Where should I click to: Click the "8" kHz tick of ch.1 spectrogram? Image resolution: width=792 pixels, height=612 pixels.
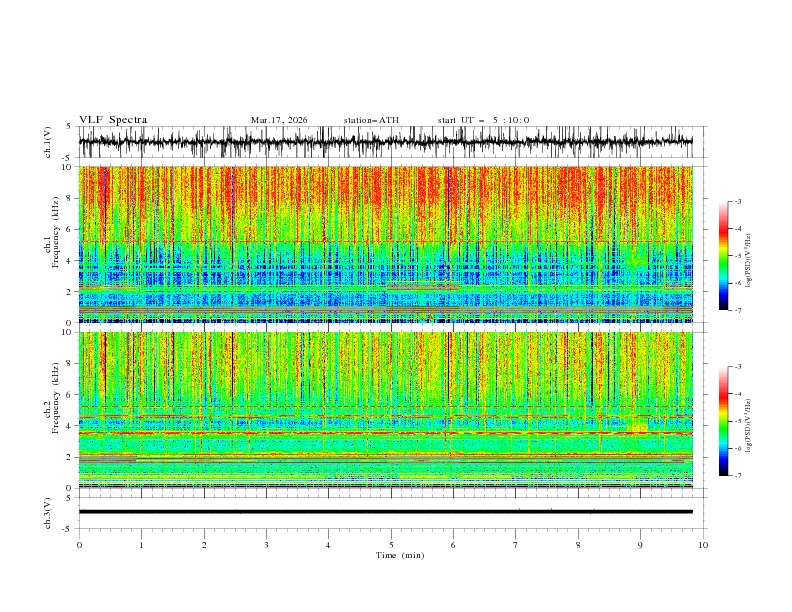pyautogui.click(x=70, y=198)
